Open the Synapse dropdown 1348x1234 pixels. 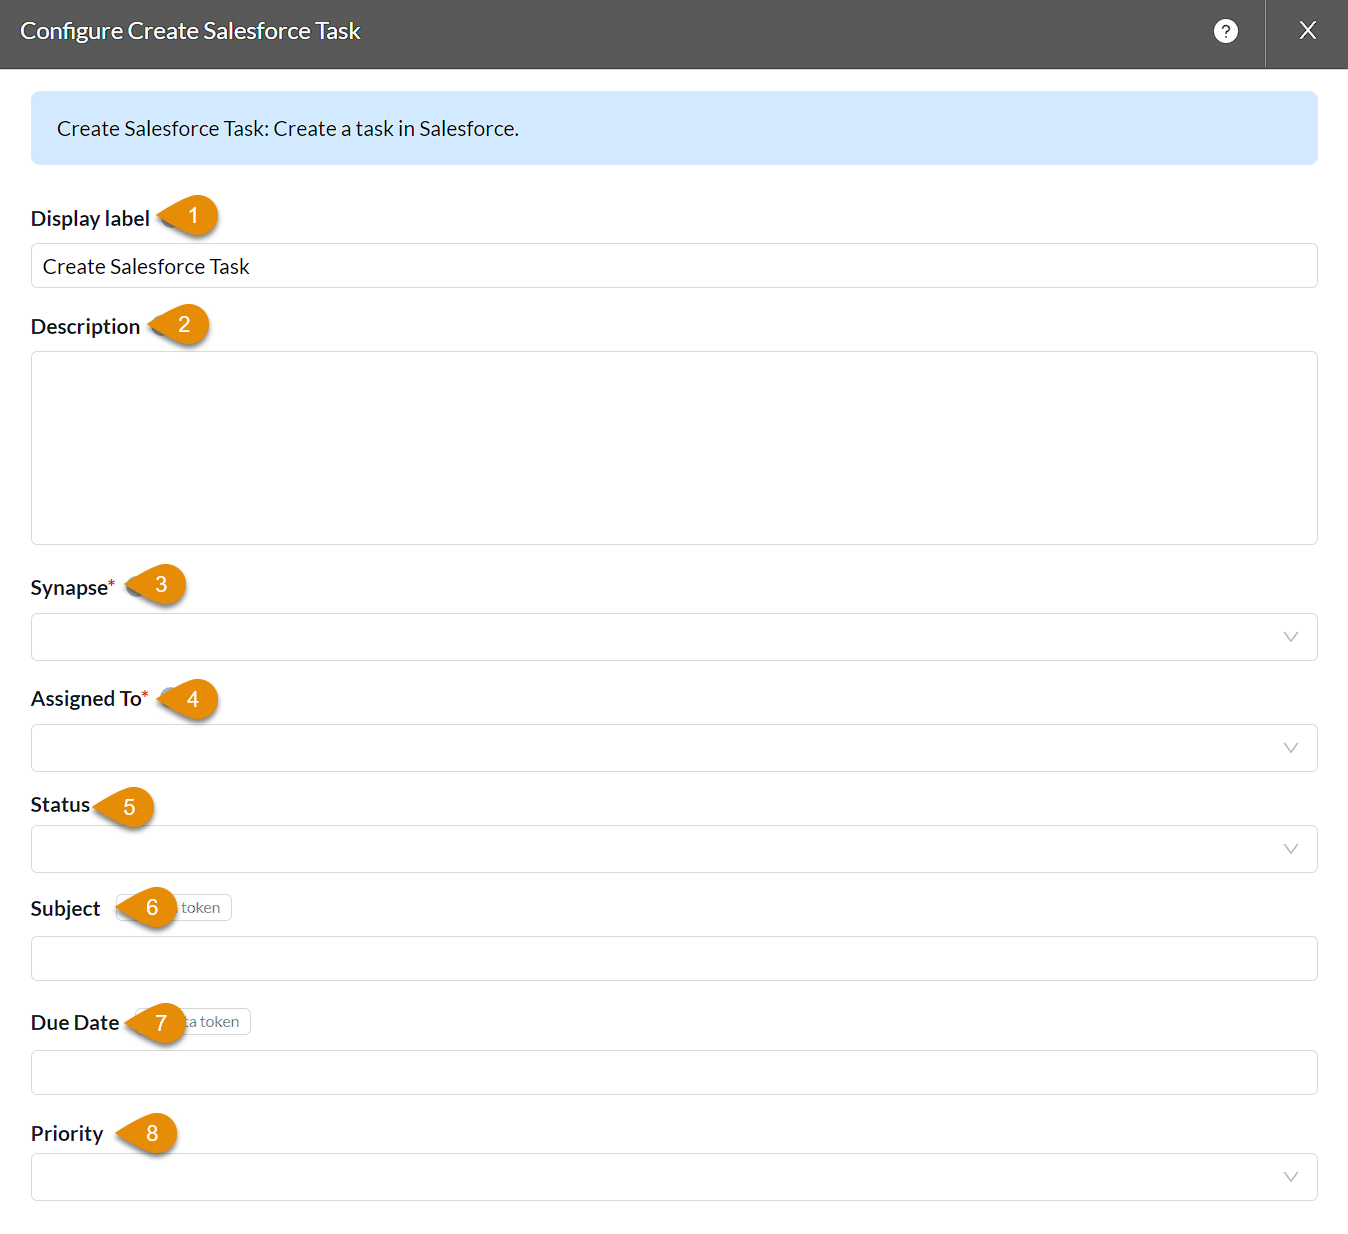(674, 637)
